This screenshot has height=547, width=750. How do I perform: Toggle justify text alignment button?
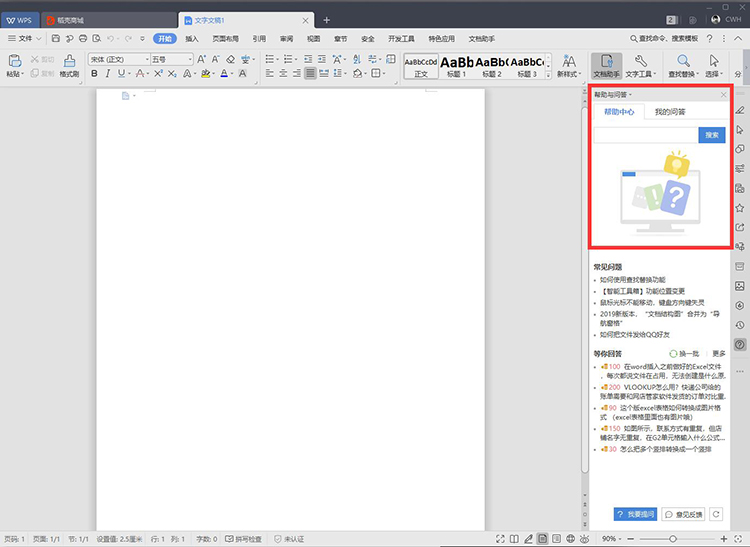(310, 73)
